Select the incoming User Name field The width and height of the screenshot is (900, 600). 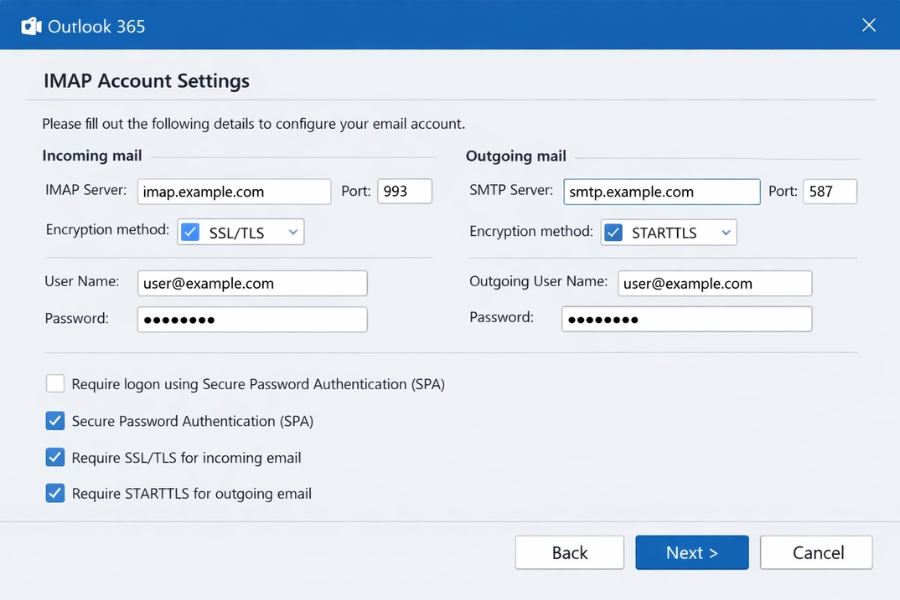(x=252, y=283)
